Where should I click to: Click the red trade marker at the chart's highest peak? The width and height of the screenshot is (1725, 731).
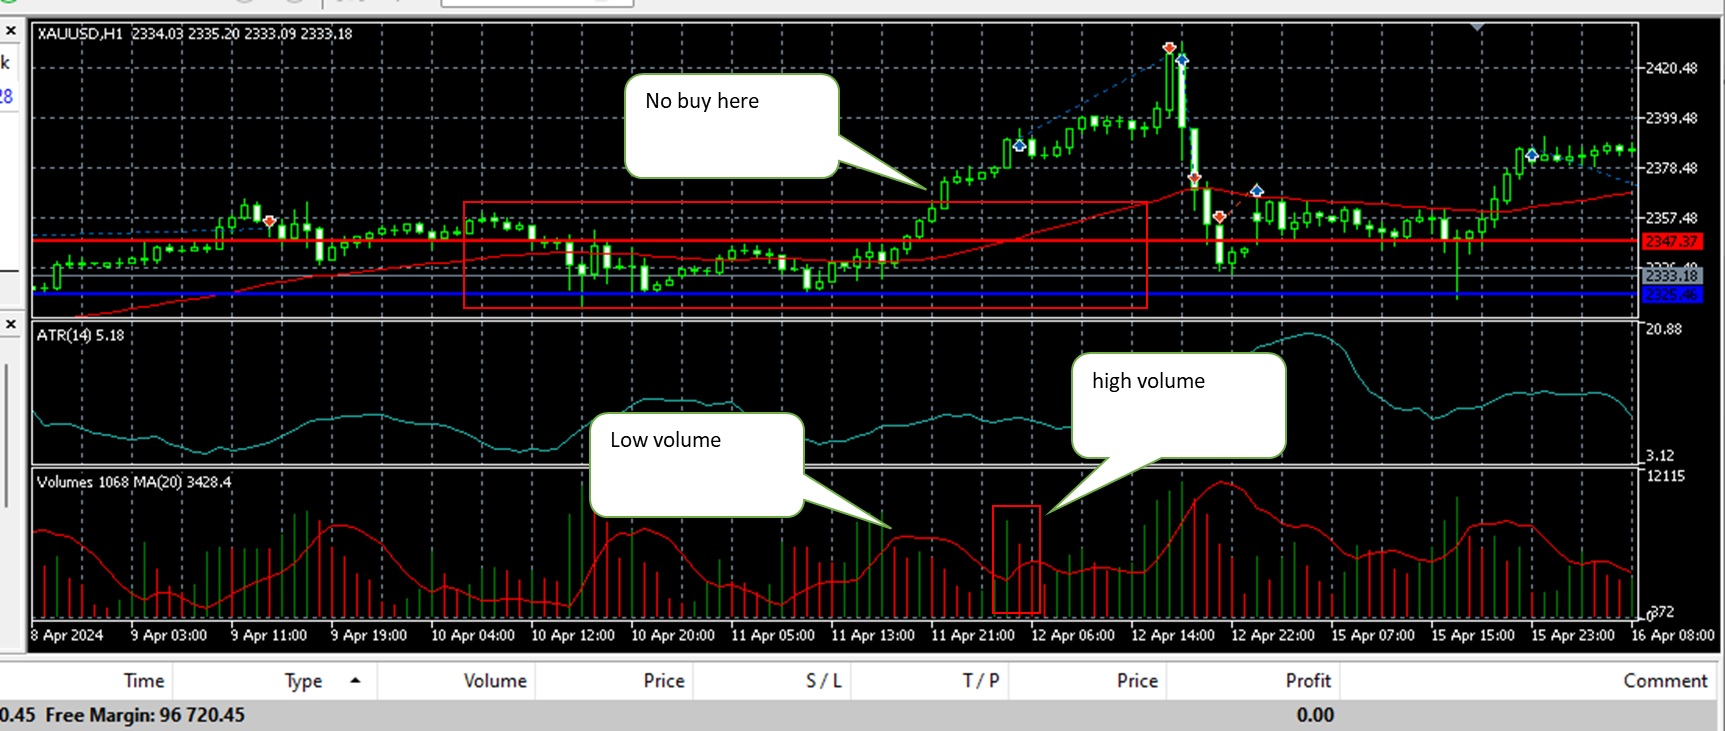point(1169,47)
